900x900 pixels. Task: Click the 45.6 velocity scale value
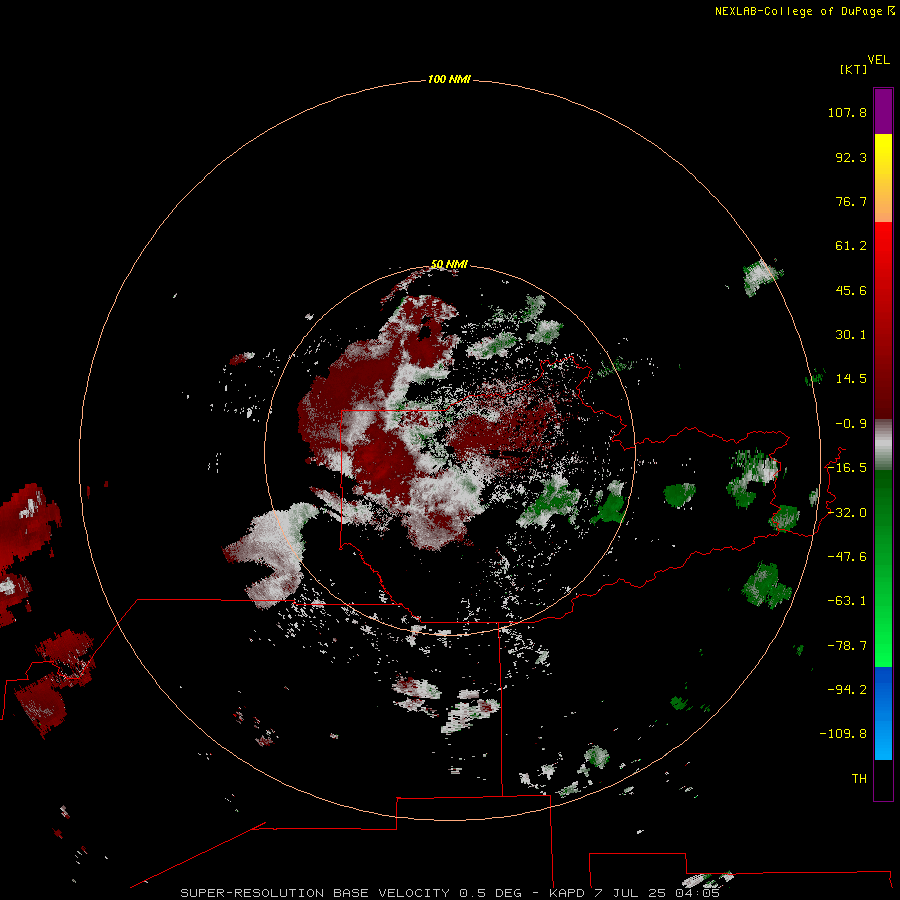pyautogui.click(x=851, y=290)
